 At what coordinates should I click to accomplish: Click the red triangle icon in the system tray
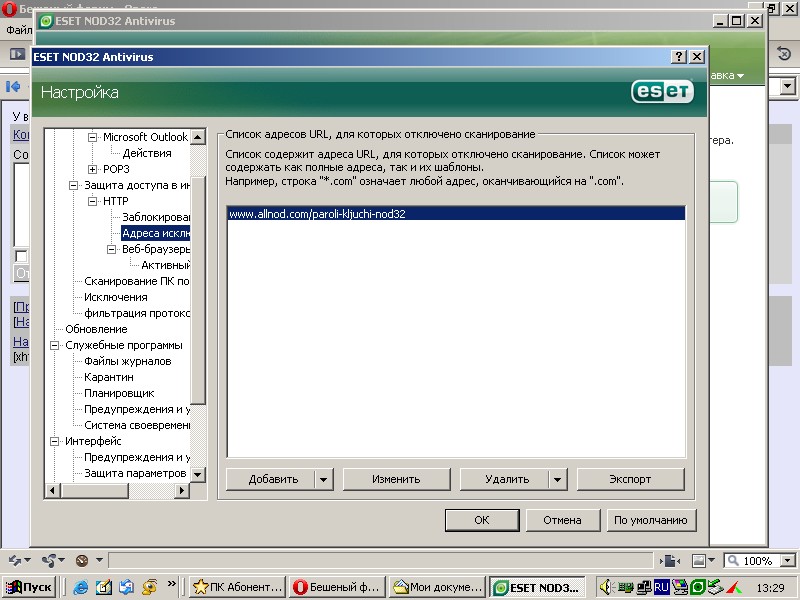point(734,588)
